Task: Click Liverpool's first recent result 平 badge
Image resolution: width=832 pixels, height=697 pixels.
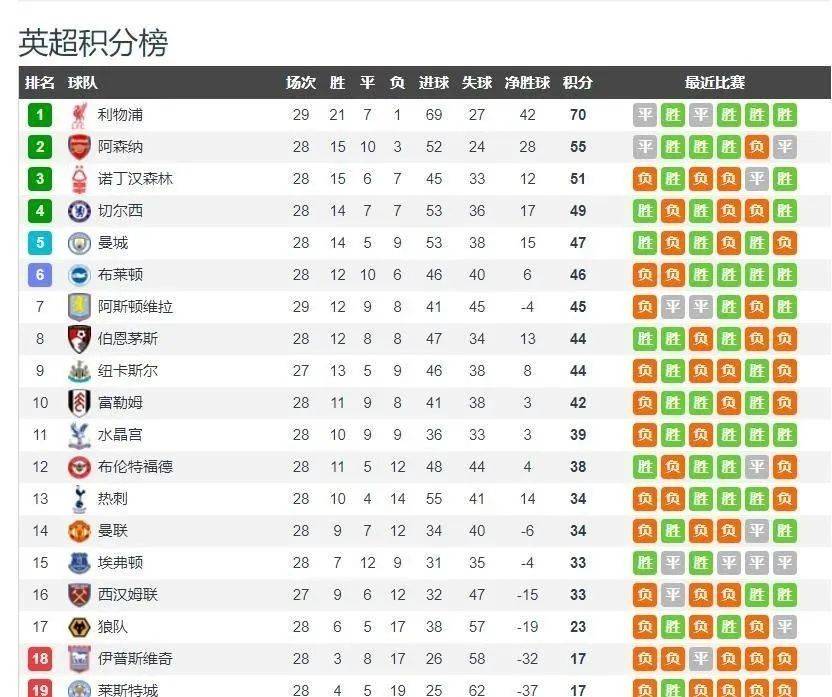Action: (645, 115)
